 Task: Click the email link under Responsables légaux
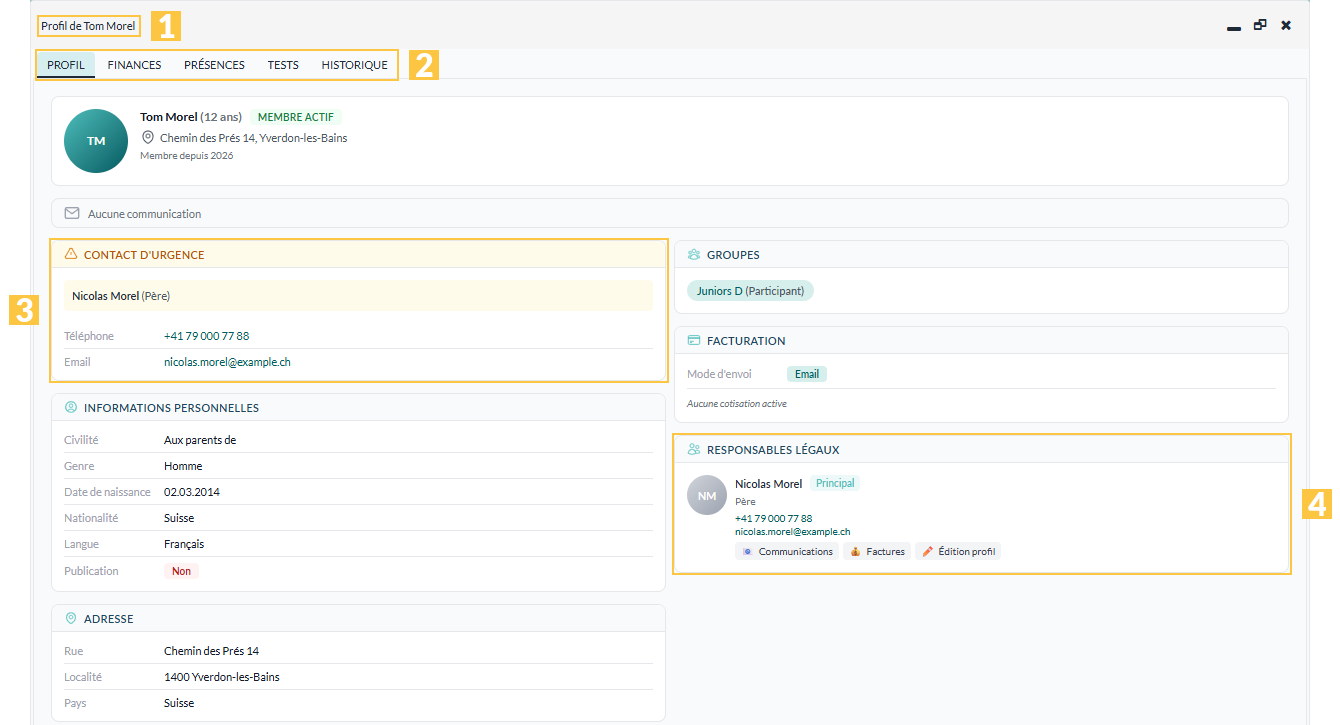(792, 532)
